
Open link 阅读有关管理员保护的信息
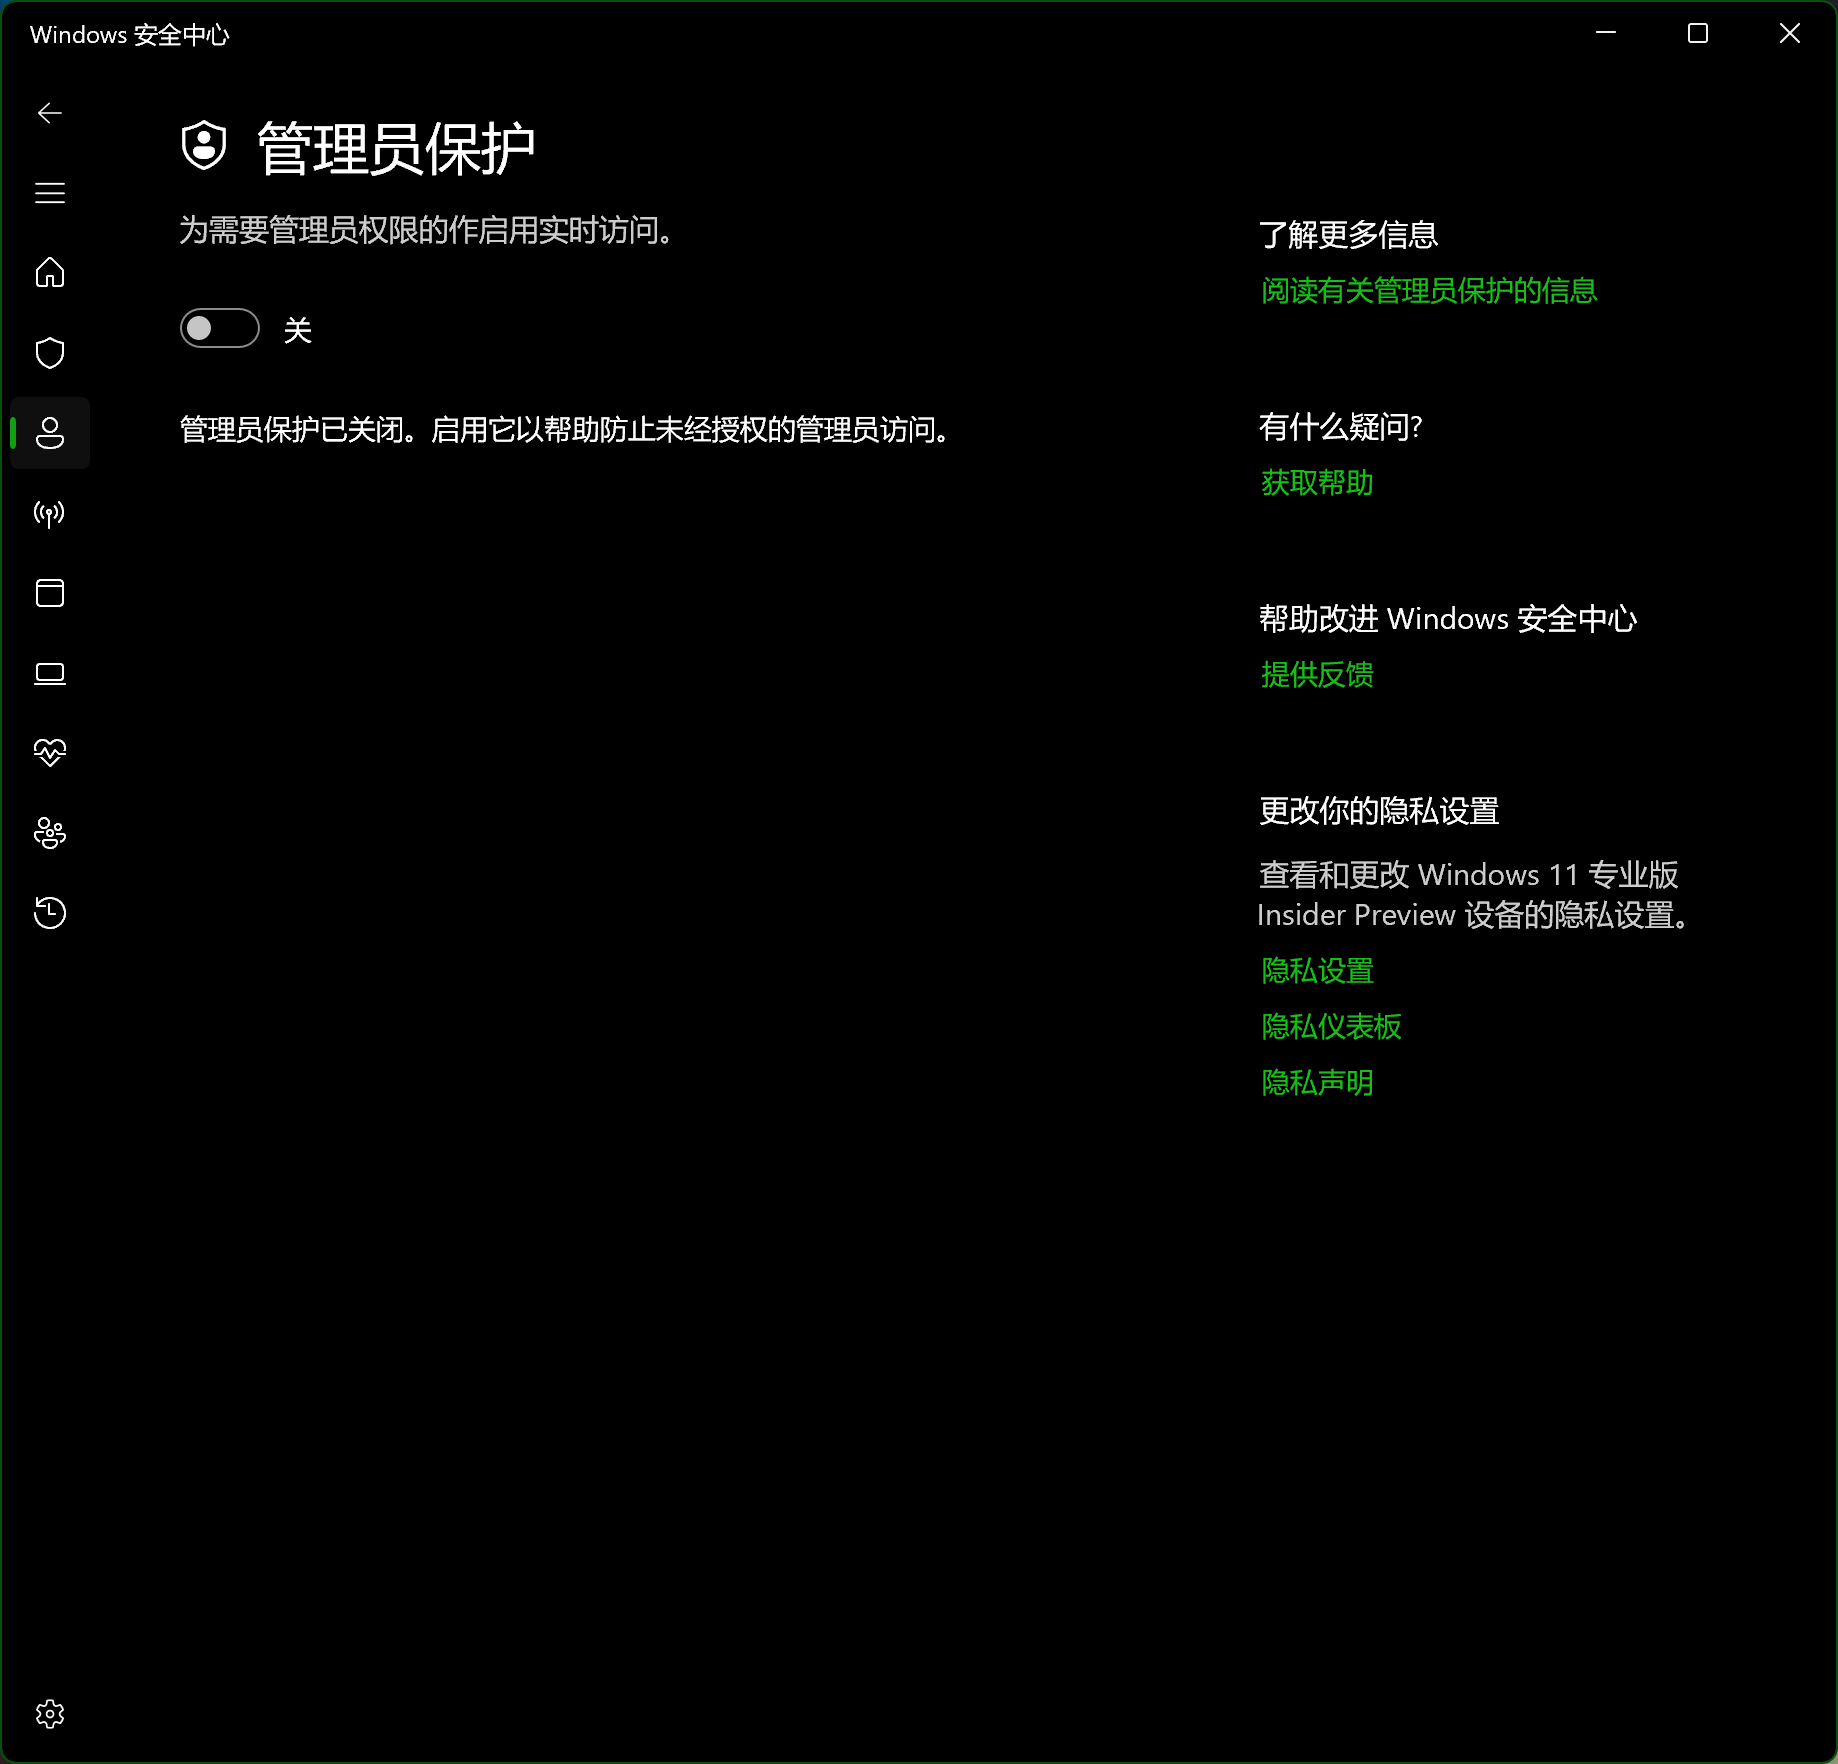click(1428, 291)
